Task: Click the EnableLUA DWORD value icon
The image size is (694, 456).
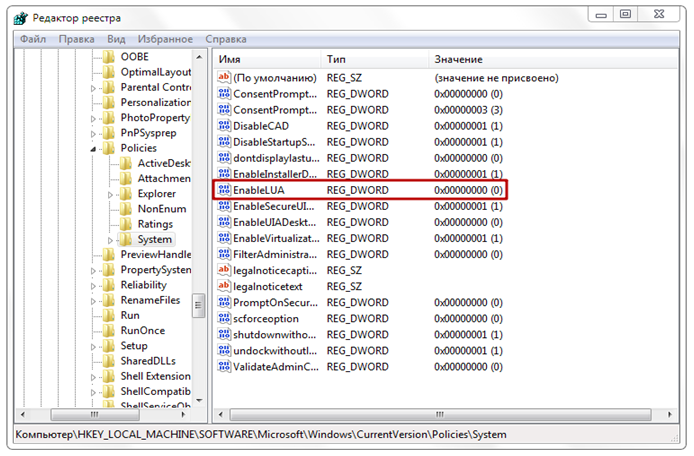Action: [x=224, y=190]
